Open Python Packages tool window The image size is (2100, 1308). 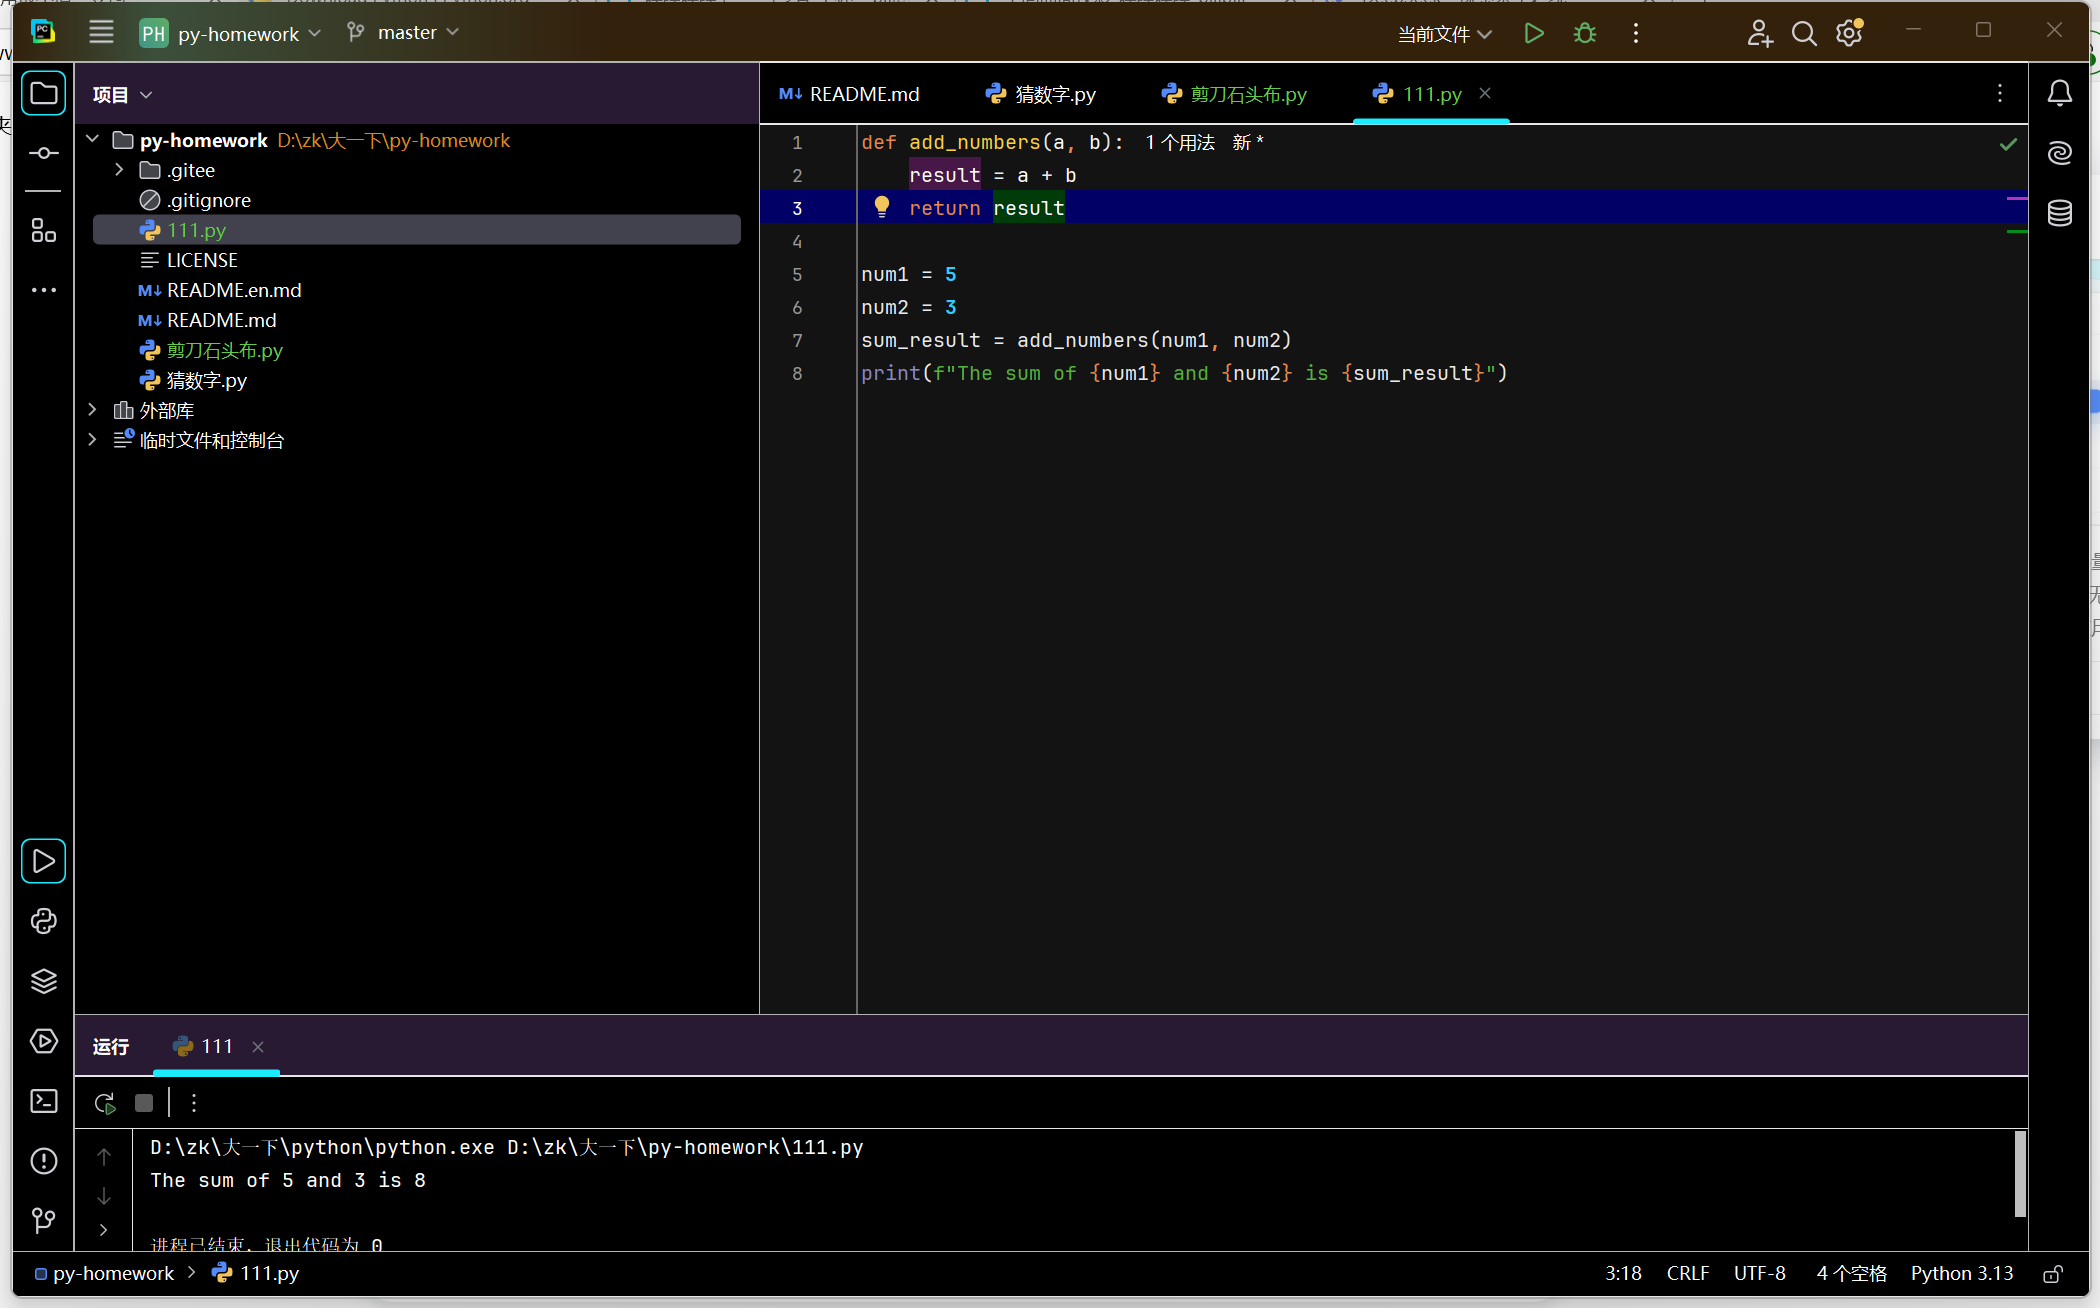[43, 981]
